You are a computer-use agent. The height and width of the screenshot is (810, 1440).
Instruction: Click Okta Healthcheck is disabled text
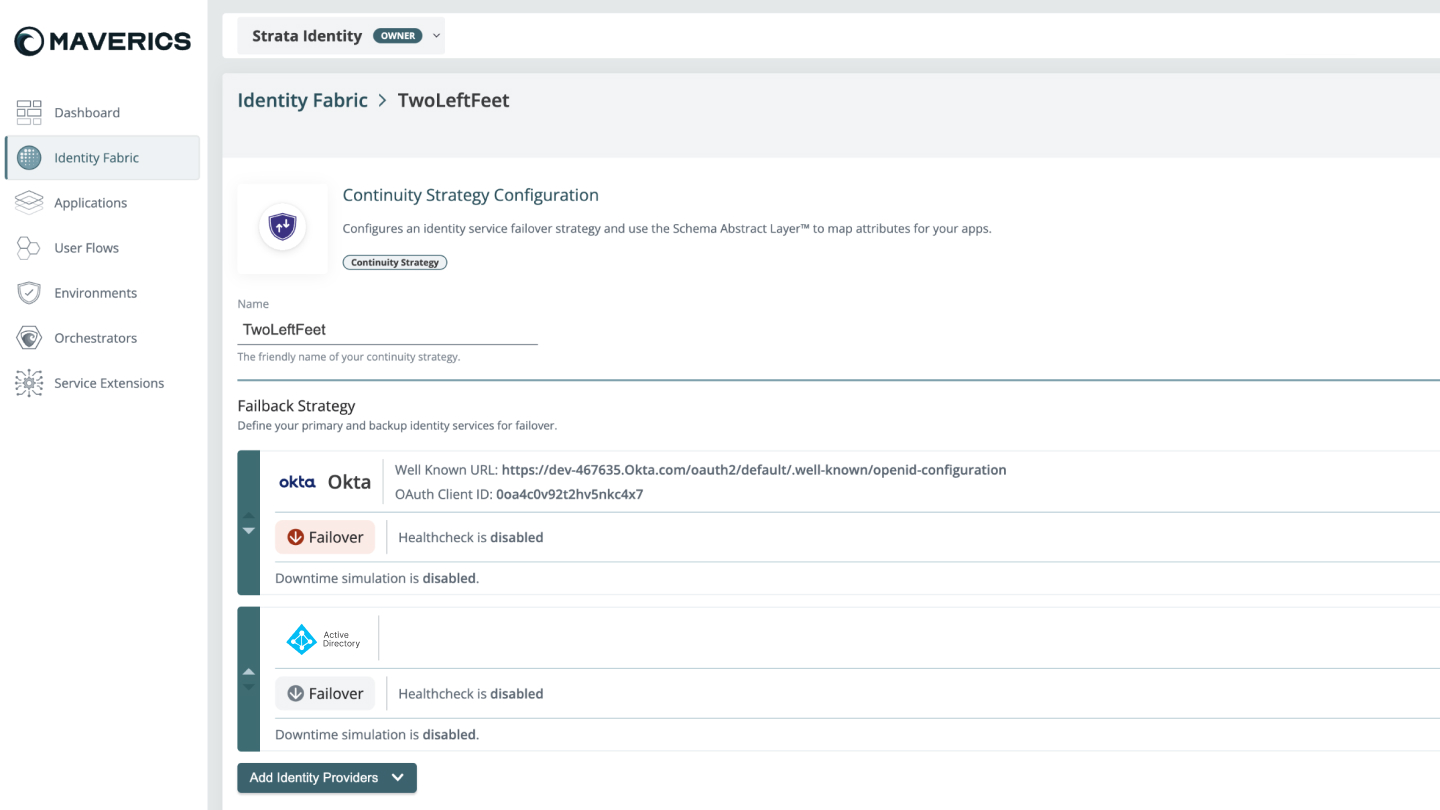(x=471, y=537)
